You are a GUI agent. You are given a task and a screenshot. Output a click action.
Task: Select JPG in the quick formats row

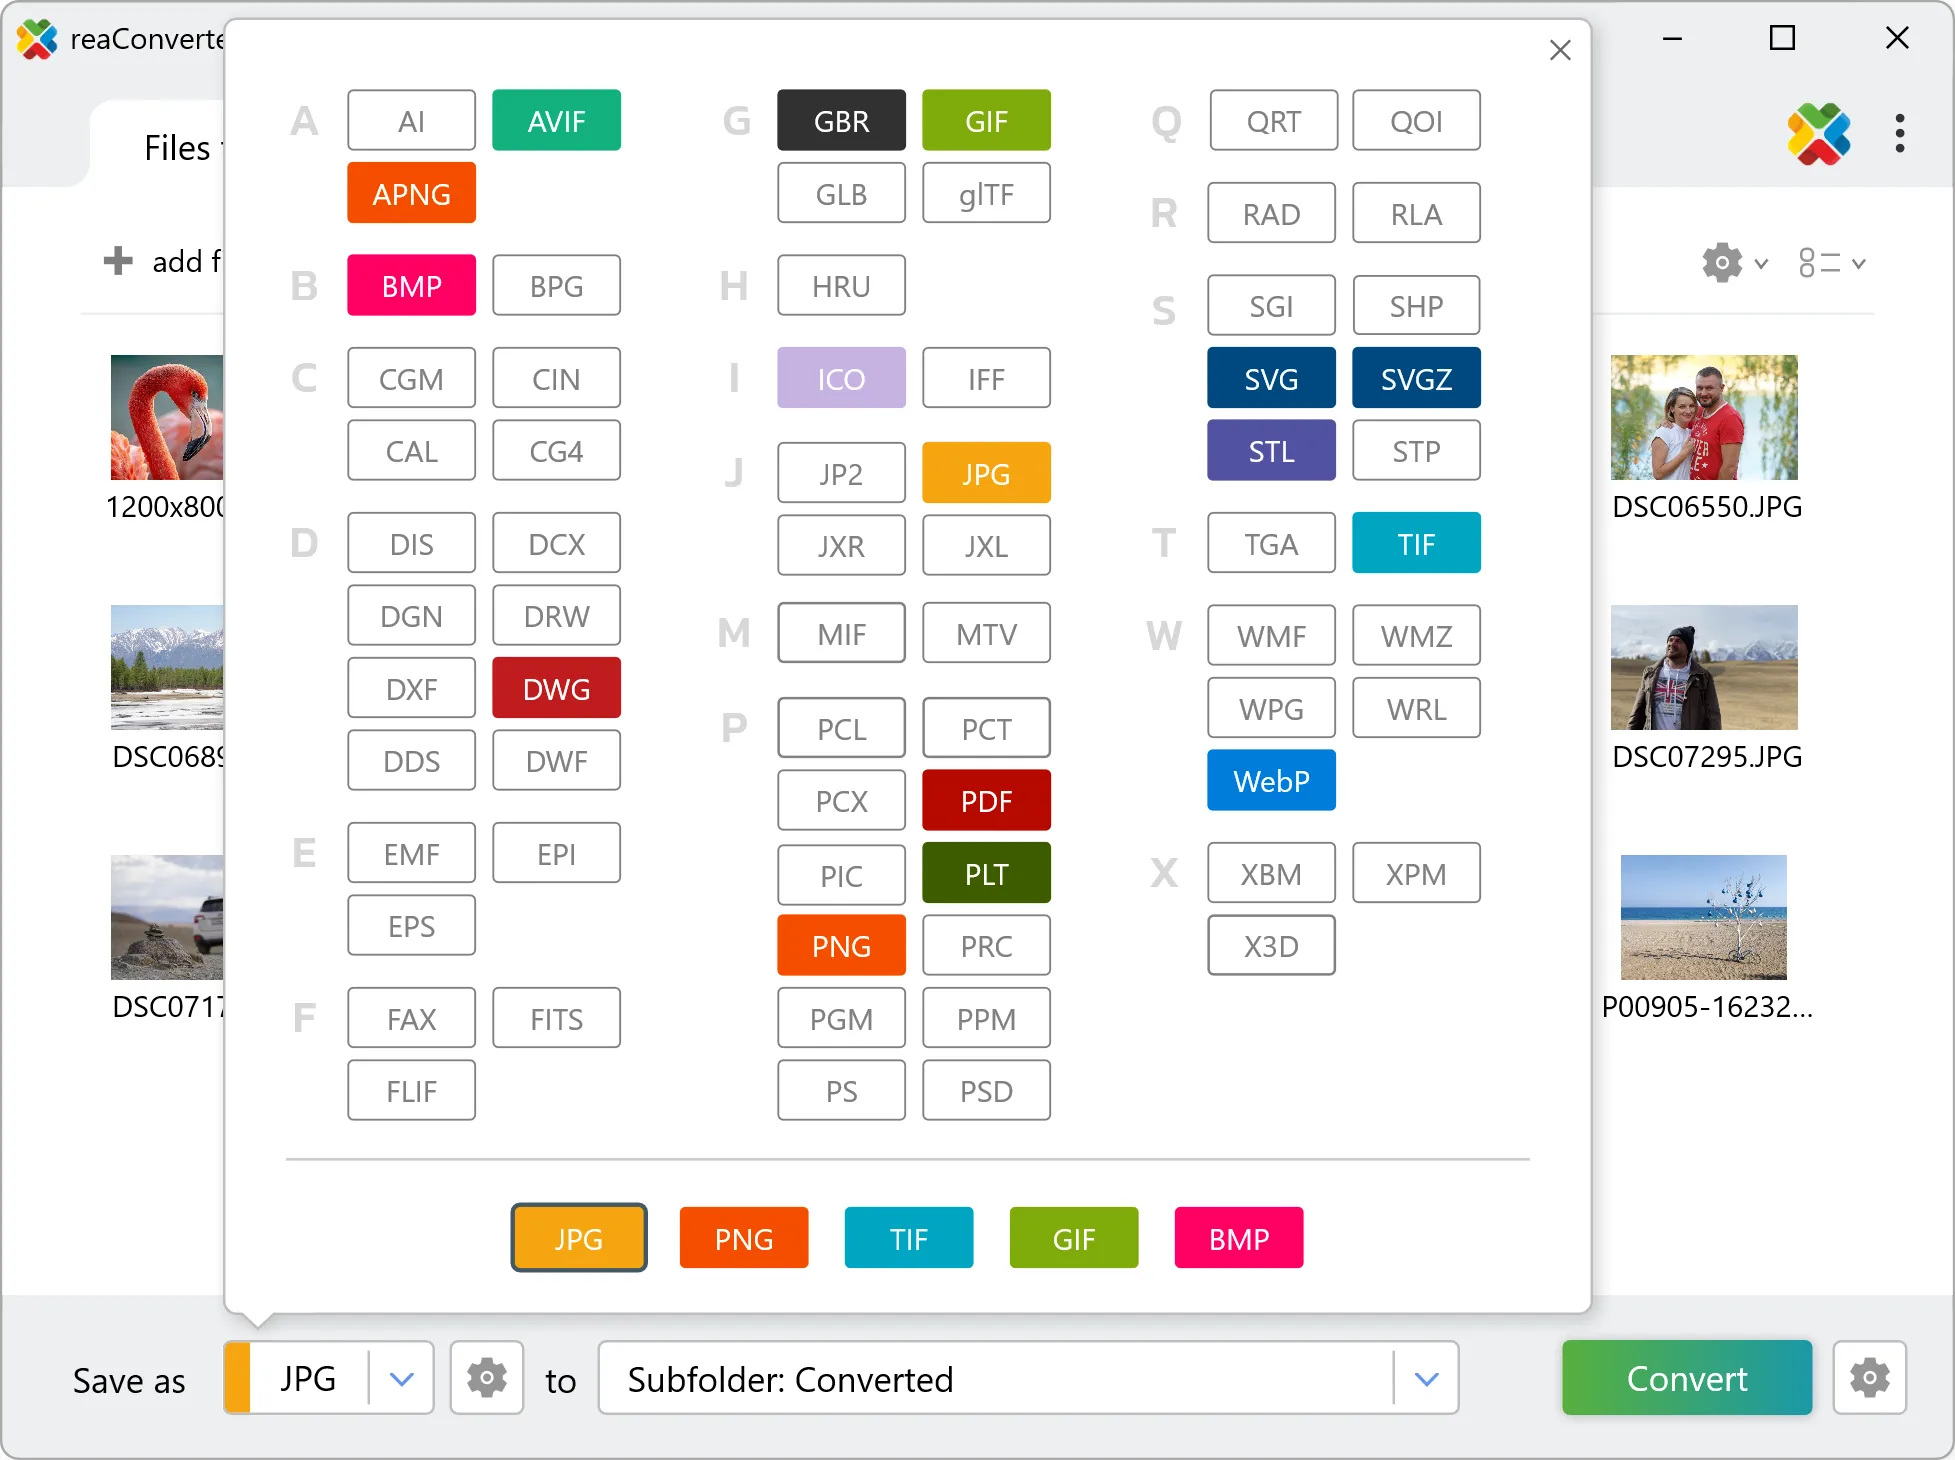point(579,1238)
